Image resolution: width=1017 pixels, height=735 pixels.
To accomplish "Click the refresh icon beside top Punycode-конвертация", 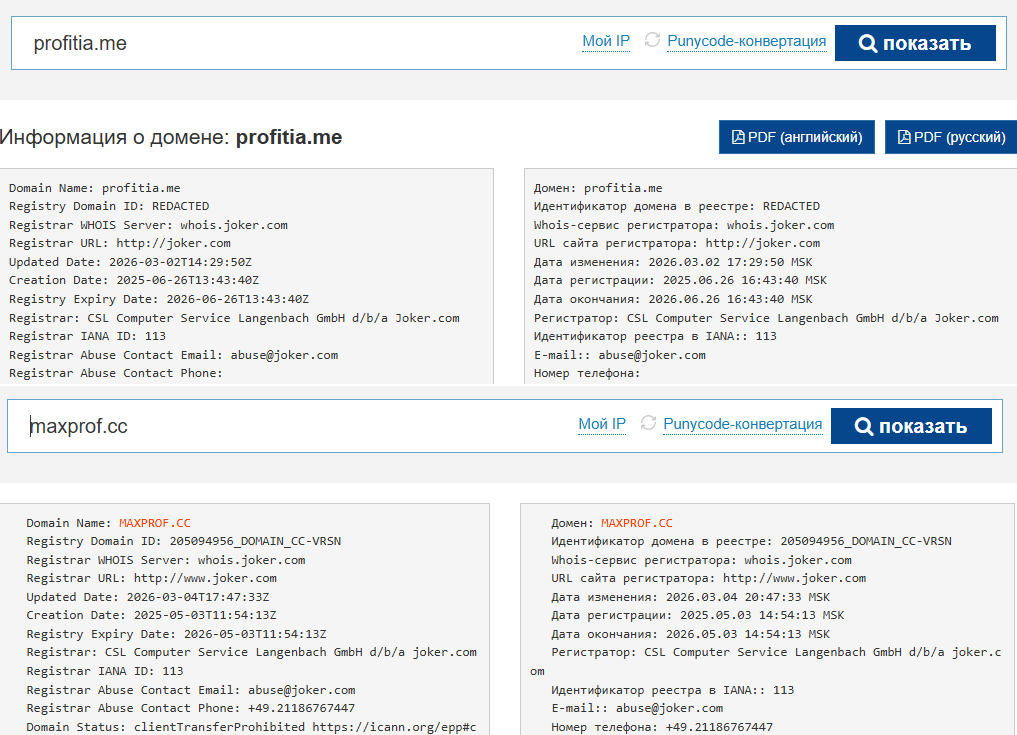I will click(x=652, y=40).
